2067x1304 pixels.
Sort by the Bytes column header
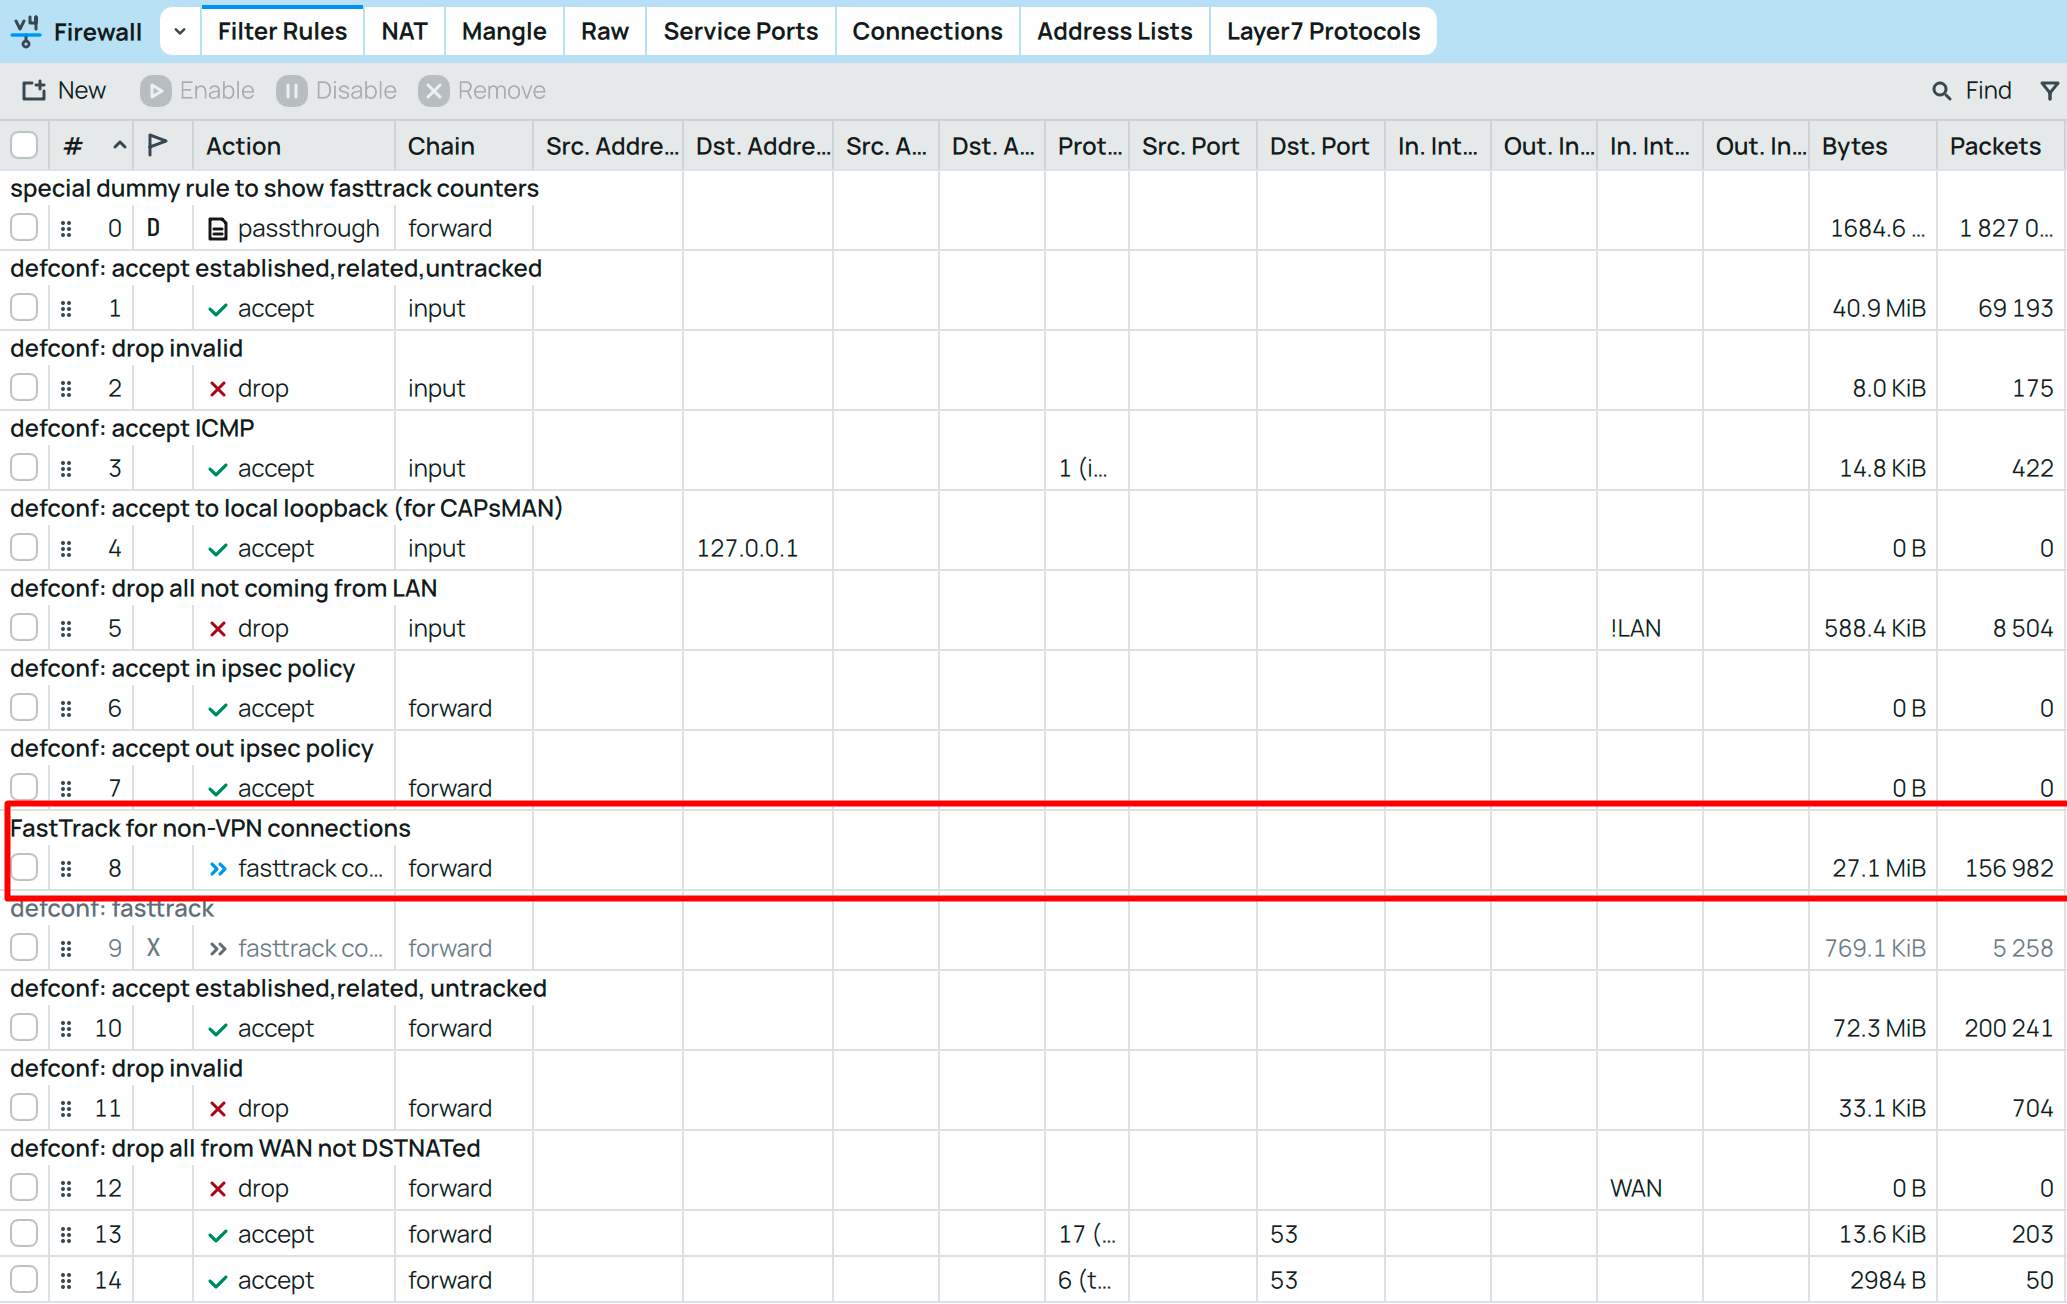[x=1872, y=146]
